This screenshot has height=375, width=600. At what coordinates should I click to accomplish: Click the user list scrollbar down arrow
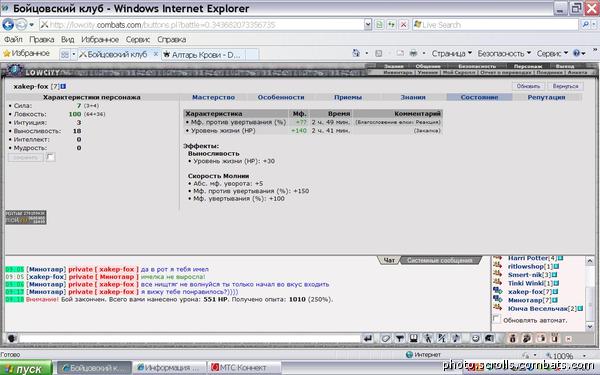point(590,326)
